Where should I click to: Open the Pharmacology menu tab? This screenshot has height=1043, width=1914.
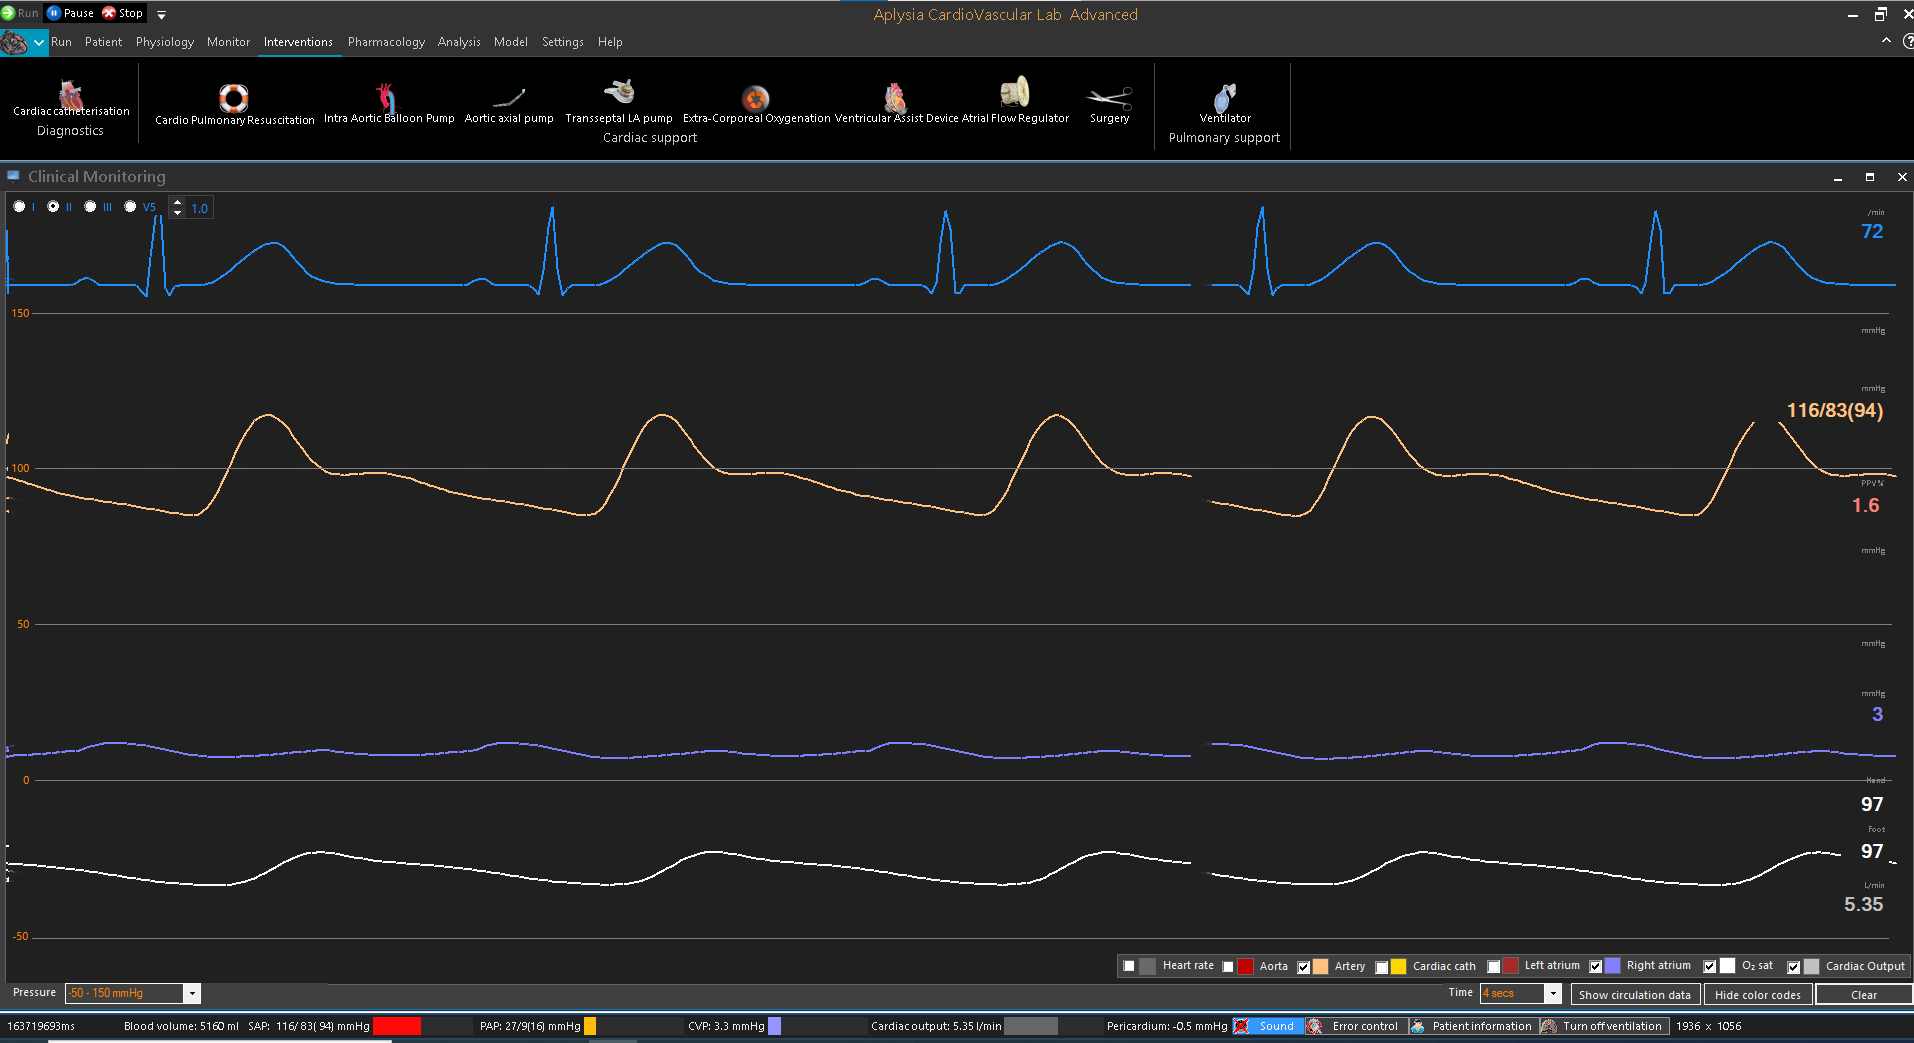click(386, 42)
